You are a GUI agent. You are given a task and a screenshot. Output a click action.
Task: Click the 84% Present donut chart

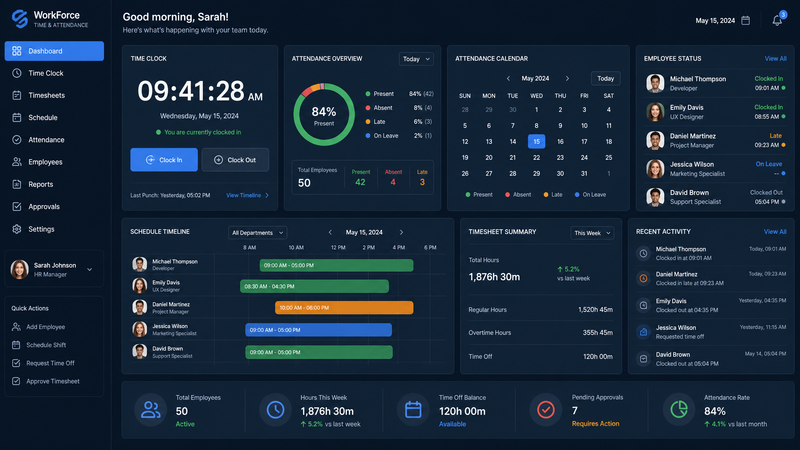click(x=324, y=115)
